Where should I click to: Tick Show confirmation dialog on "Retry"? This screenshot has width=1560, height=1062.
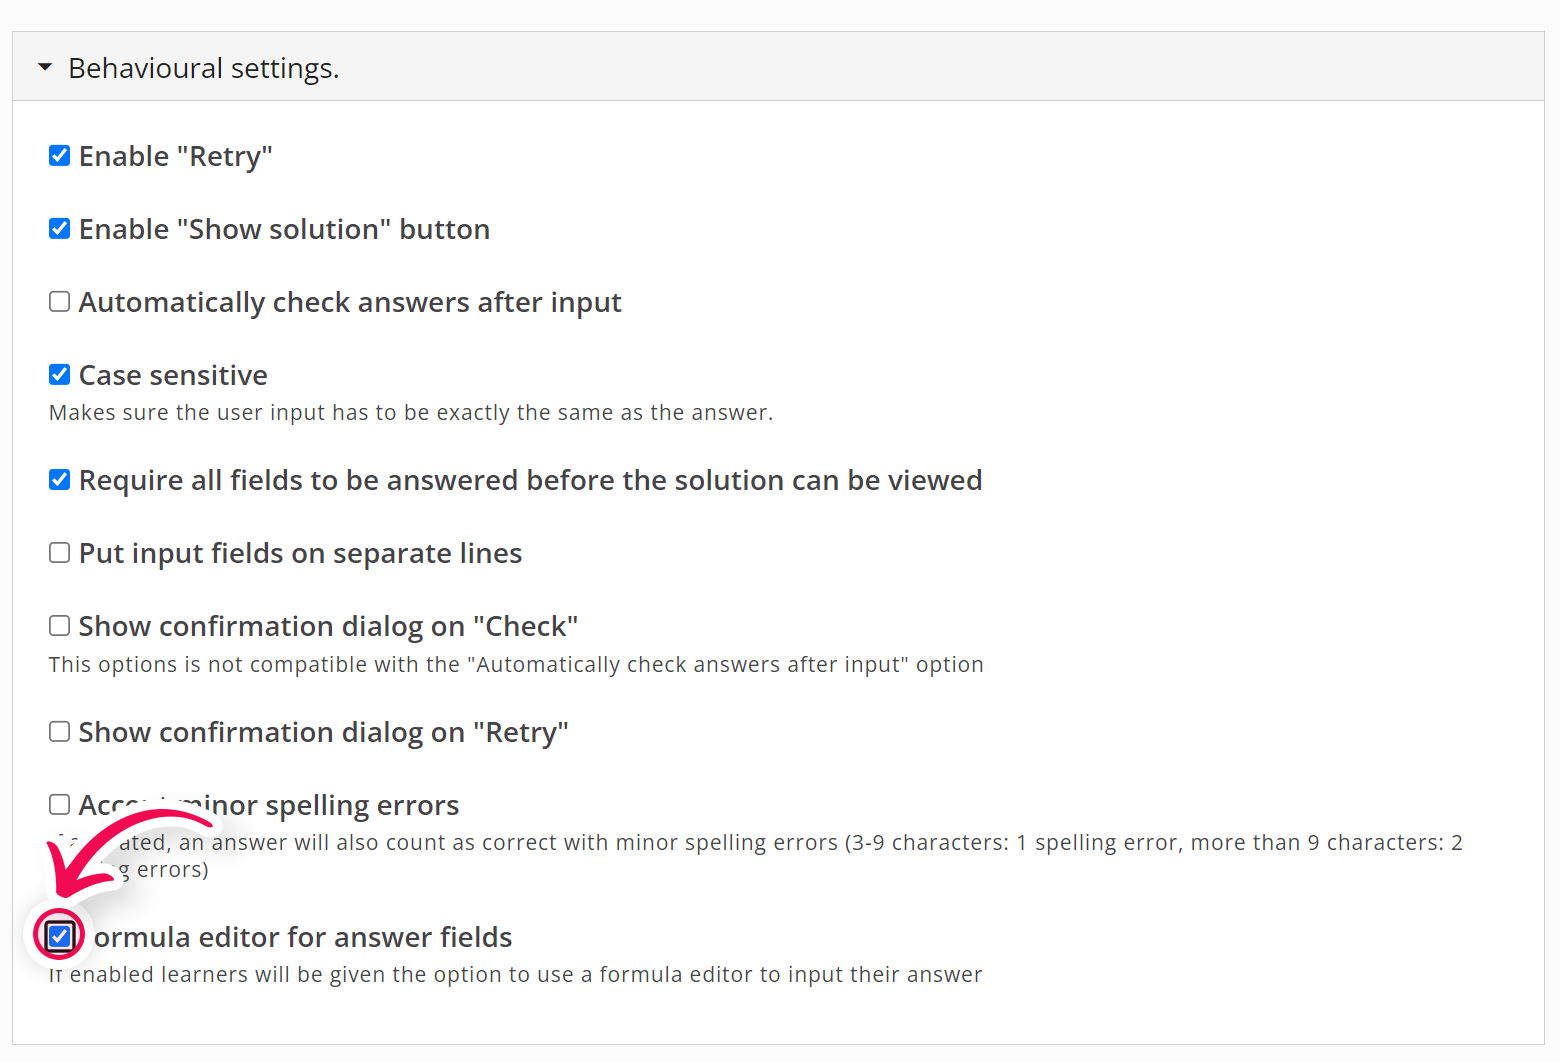pyautogui.click(x=60, y=731)
